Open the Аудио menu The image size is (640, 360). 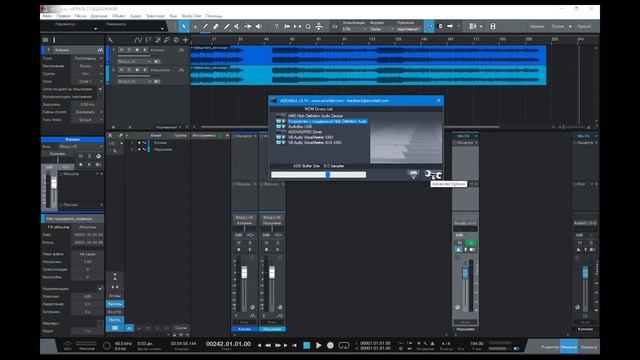136,16
